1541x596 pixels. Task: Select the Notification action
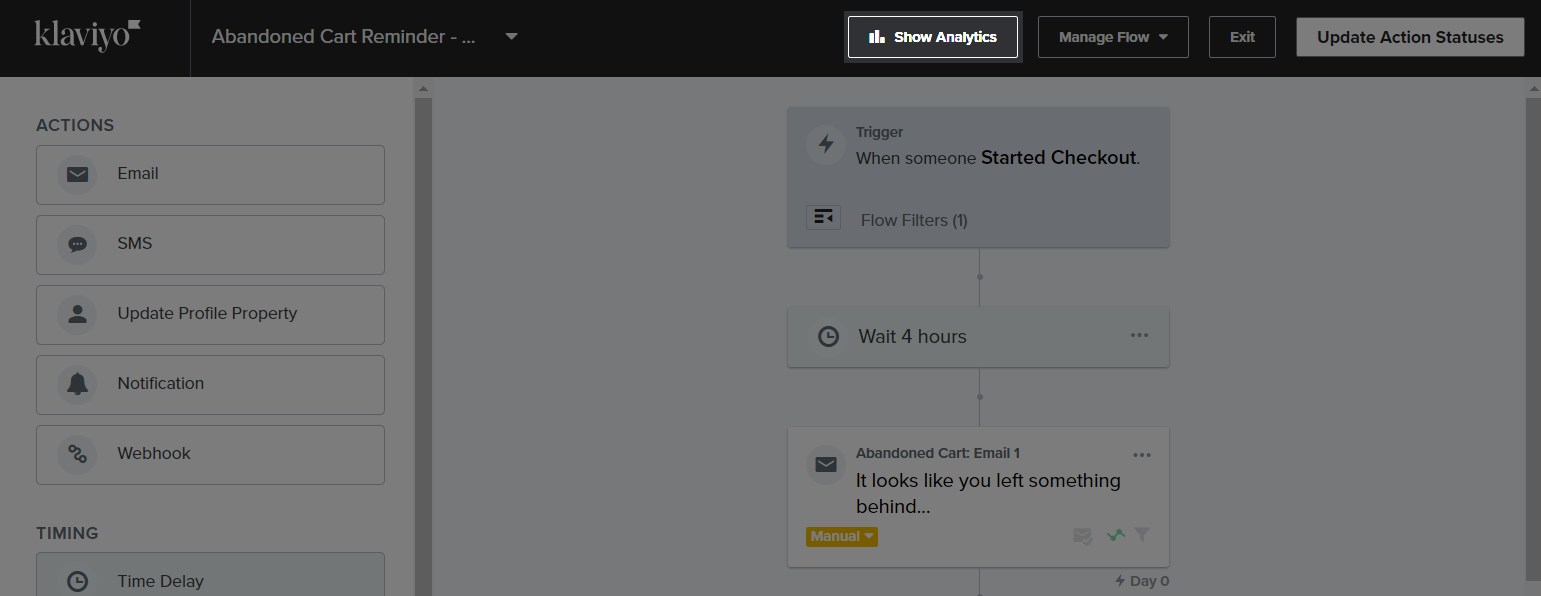click(x=210, y=385)
